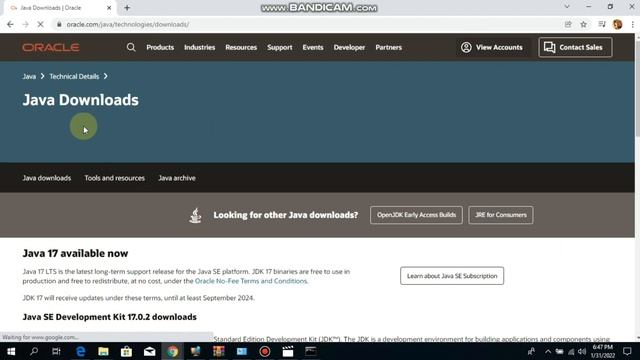640x360 pixels.
Task: Open the Products menu
Action: (x=160, y=47)
